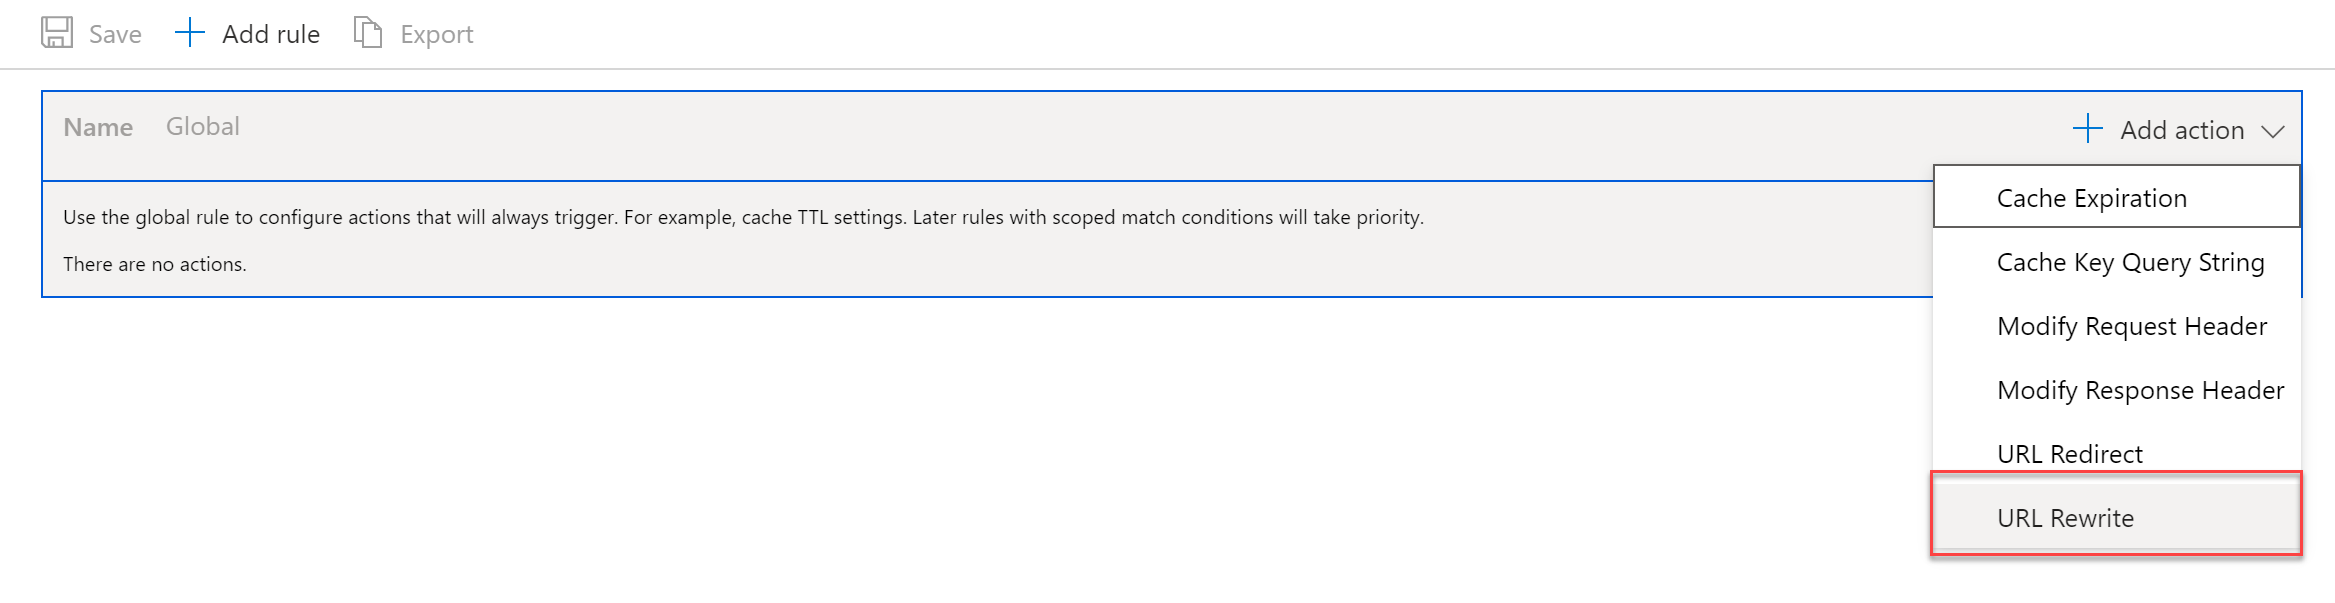Select the highlighted URL Rewrite option
Viewport: 2335px width, 603px height.
(2065, 518)
